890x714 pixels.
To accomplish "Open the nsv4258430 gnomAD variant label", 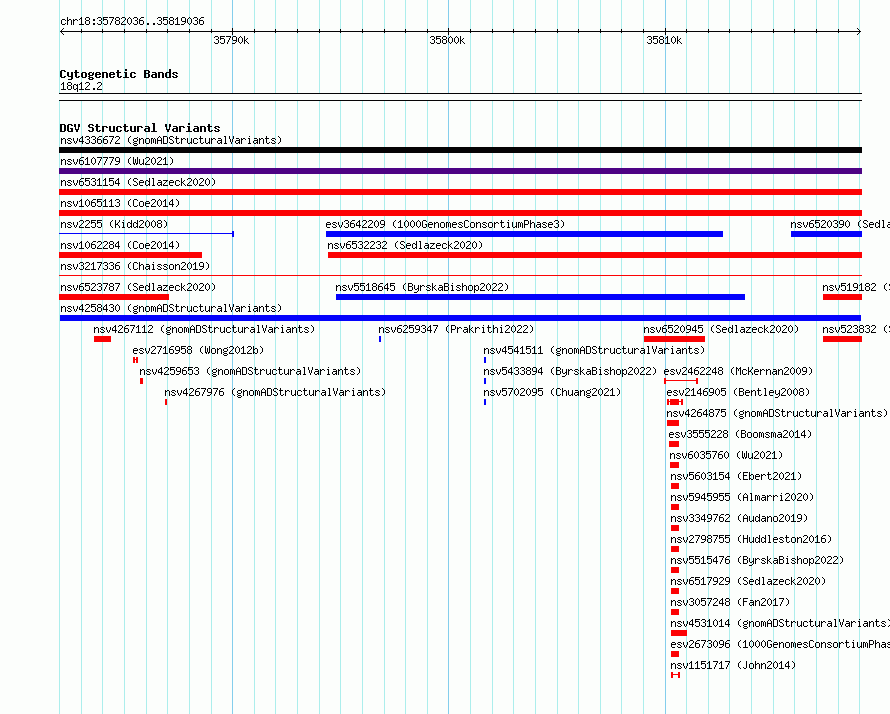I will (171, 308).
